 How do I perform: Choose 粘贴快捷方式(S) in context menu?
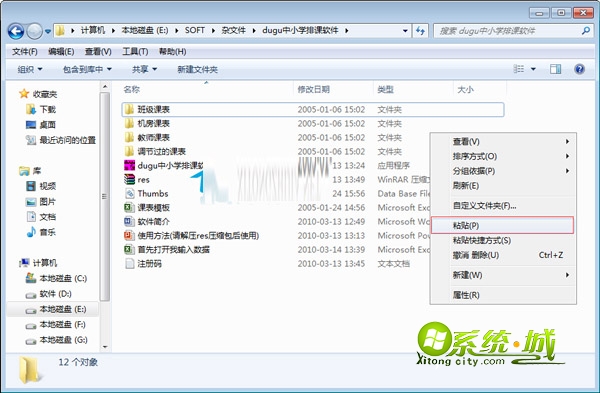point(503,240)
